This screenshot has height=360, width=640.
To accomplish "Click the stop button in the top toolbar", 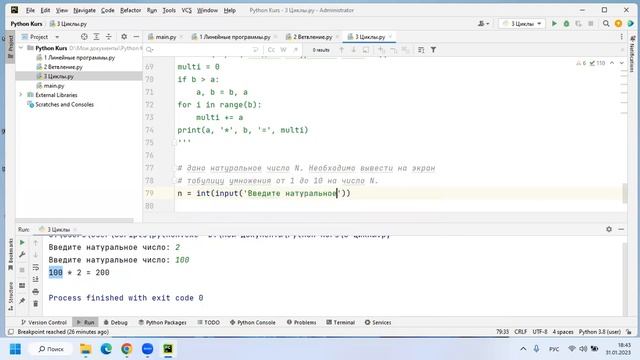I will [591, 24].
